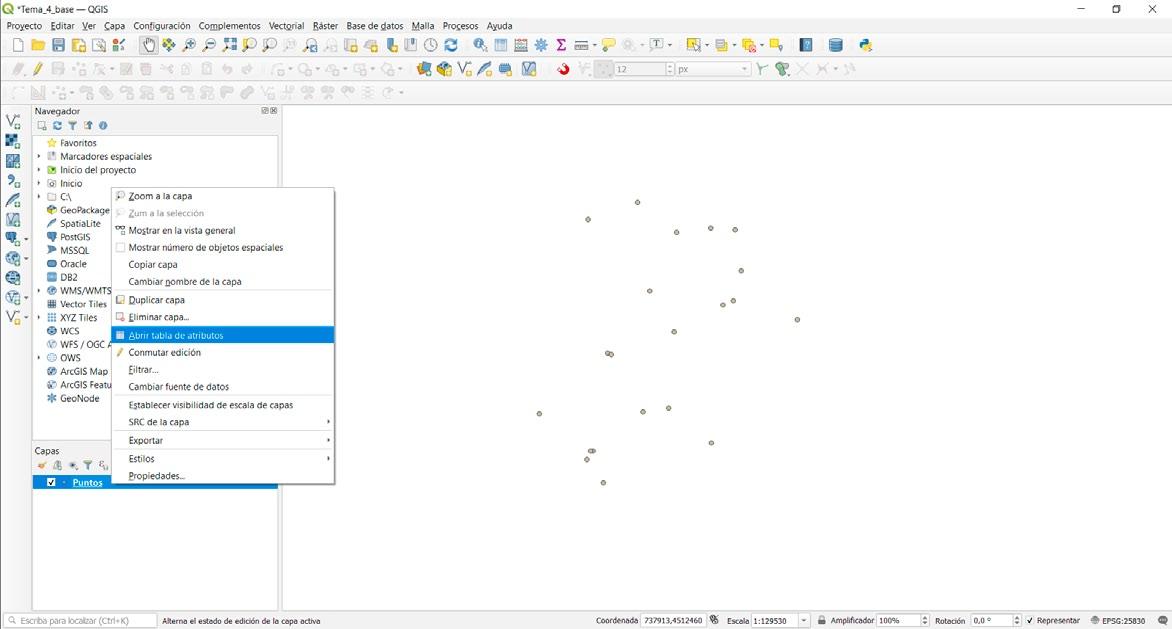Open the Proyecto menu

24,26
